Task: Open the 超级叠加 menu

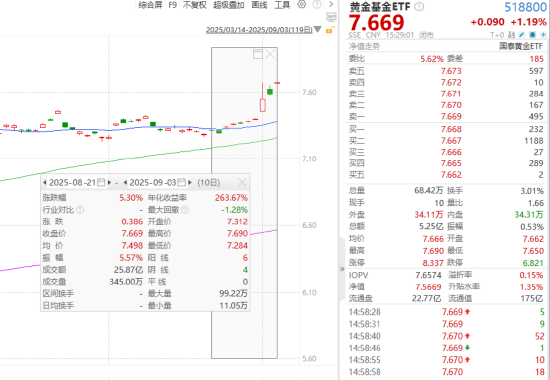Action: pos(228,5)
